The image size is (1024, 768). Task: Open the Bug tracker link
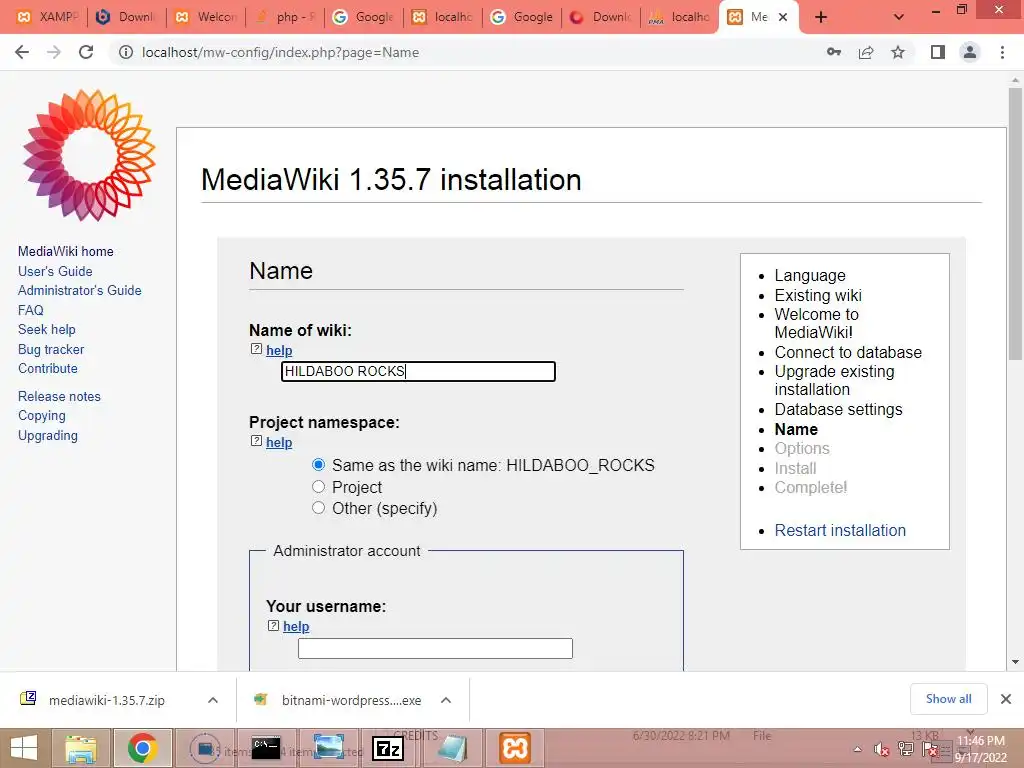point(51,349)
